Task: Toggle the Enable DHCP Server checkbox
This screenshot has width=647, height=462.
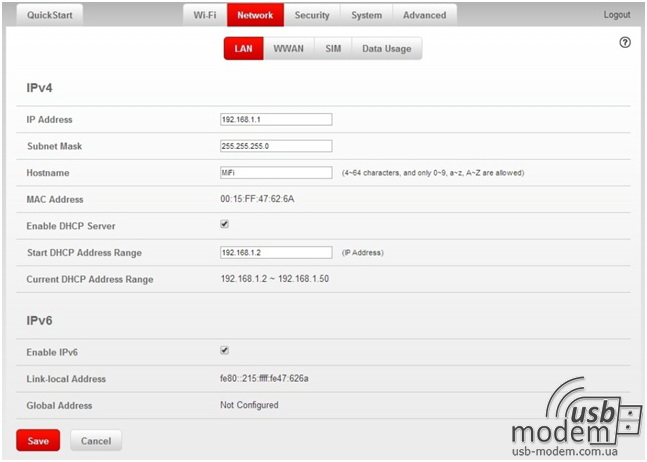Action: 224,224
